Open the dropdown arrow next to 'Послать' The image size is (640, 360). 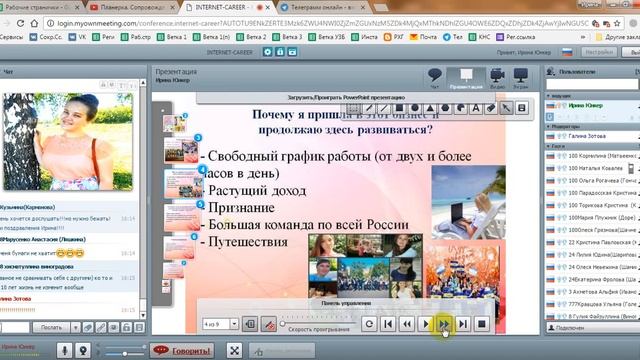point(76,327)
